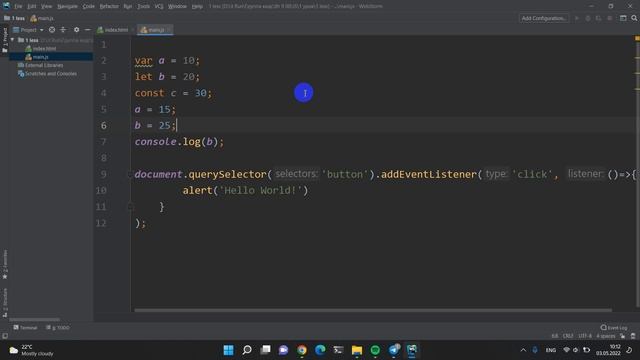Open File Explorer from taskbar
The image size is (640, 360).
[357, 350]
